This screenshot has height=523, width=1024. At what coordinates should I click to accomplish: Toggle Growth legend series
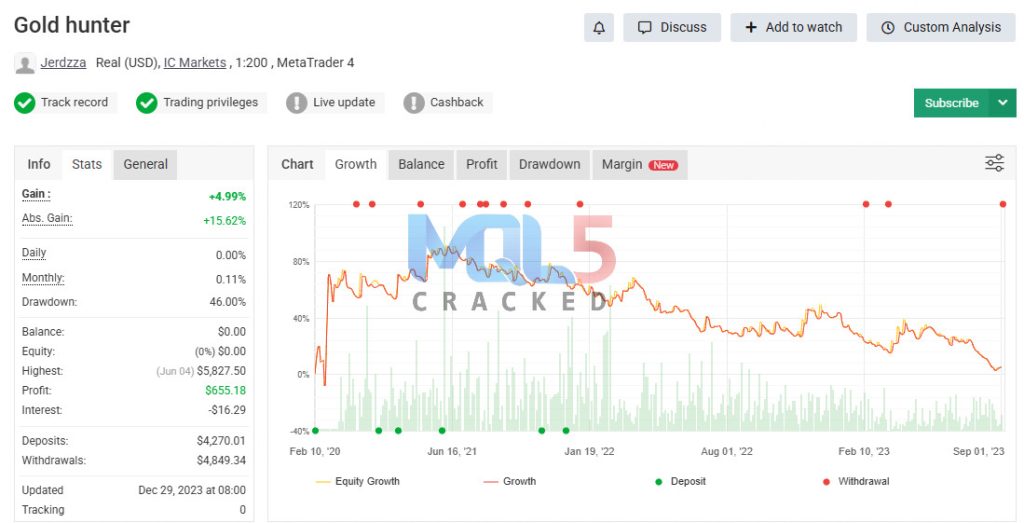click(x=509, y=482)
